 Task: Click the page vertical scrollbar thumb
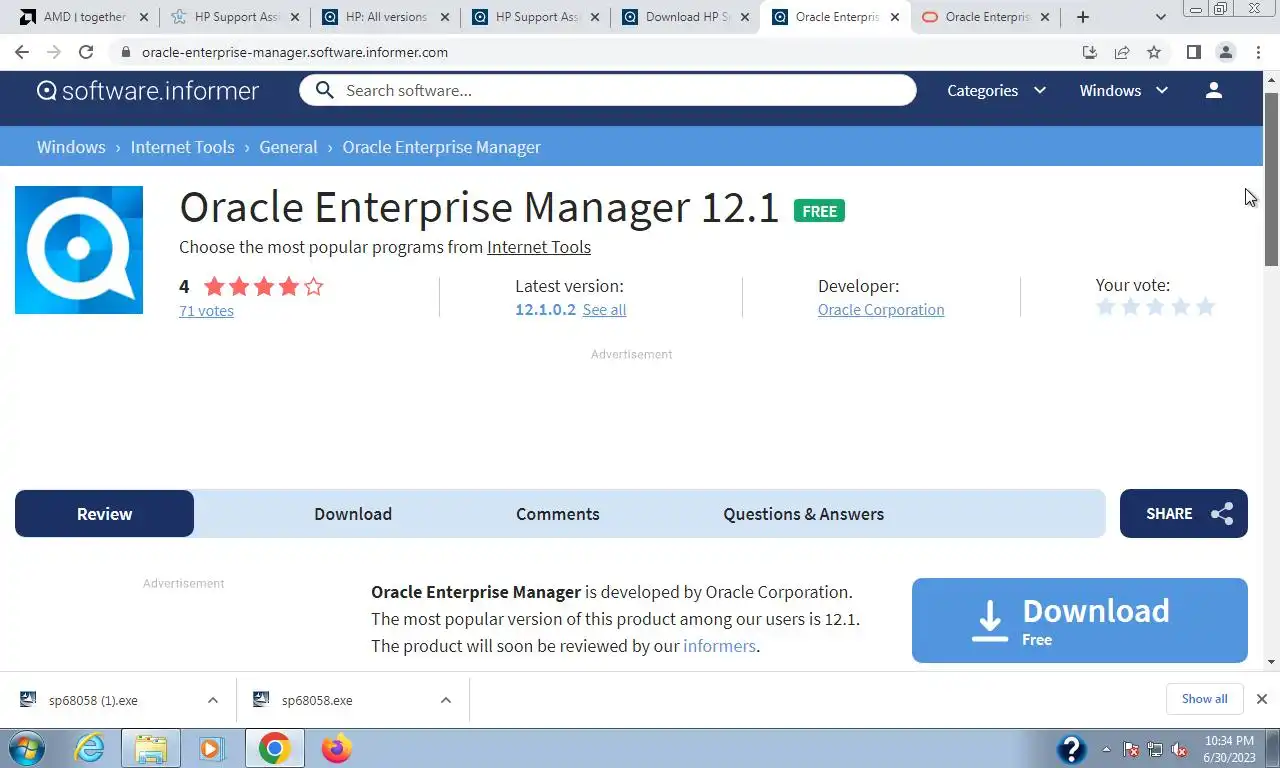1271,179
